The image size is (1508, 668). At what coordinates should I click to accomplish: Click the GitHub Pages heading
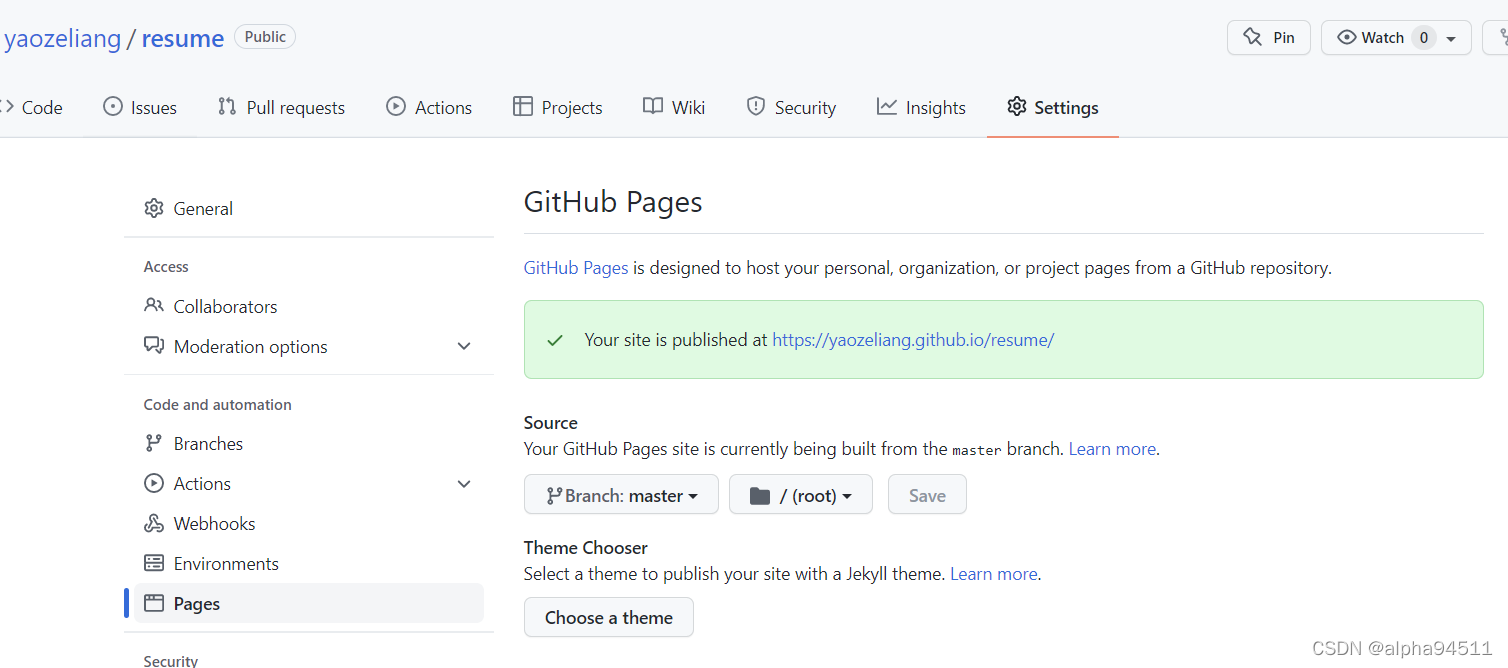[613, 201]
